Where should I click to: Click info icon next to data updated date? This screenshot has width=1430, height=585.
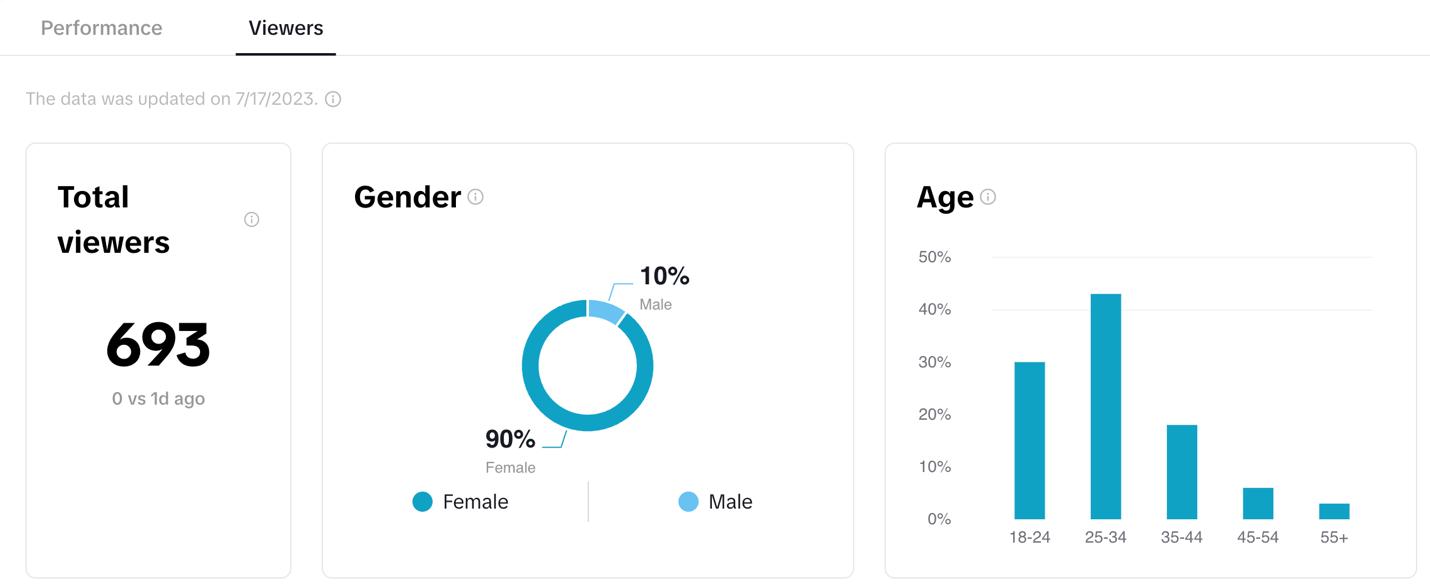333,99
